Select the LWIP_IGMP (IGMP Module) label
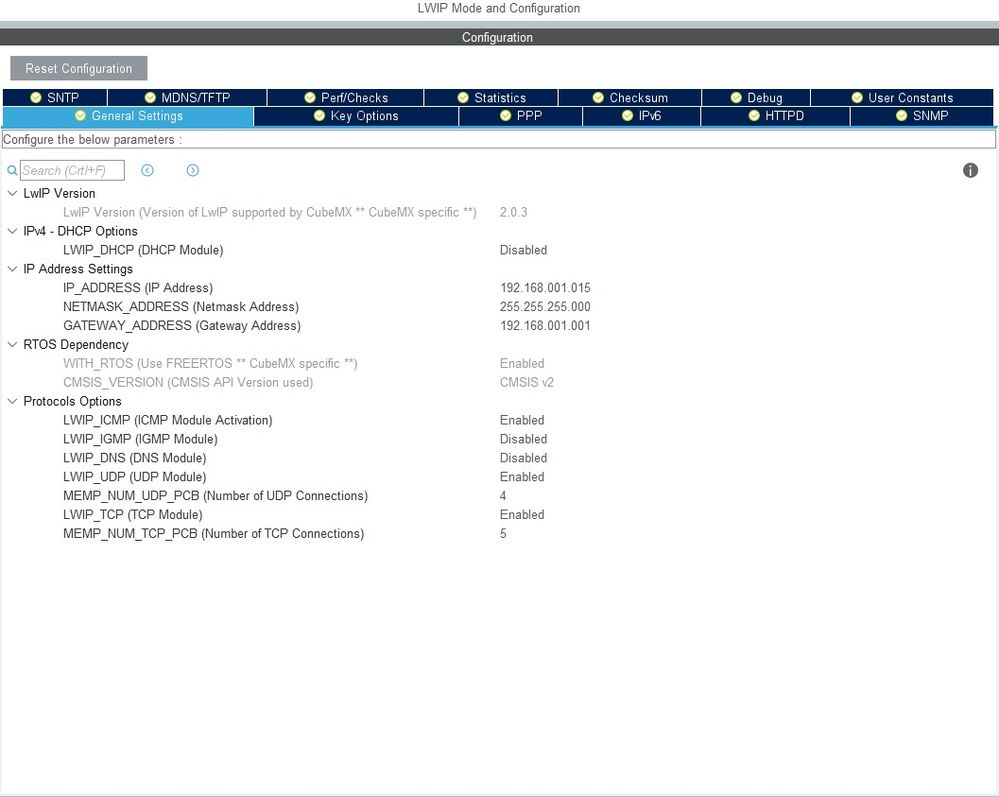 140,439
